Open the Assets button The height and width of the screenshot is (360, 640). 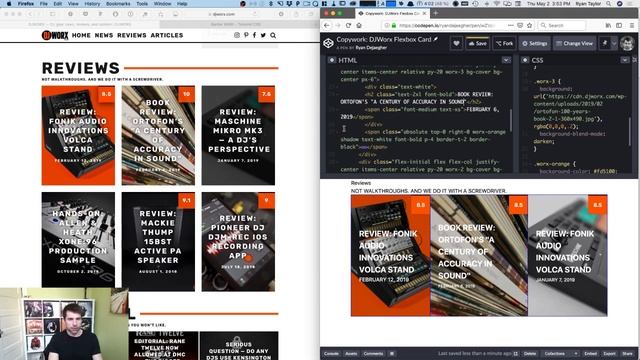tap(351, 353)
